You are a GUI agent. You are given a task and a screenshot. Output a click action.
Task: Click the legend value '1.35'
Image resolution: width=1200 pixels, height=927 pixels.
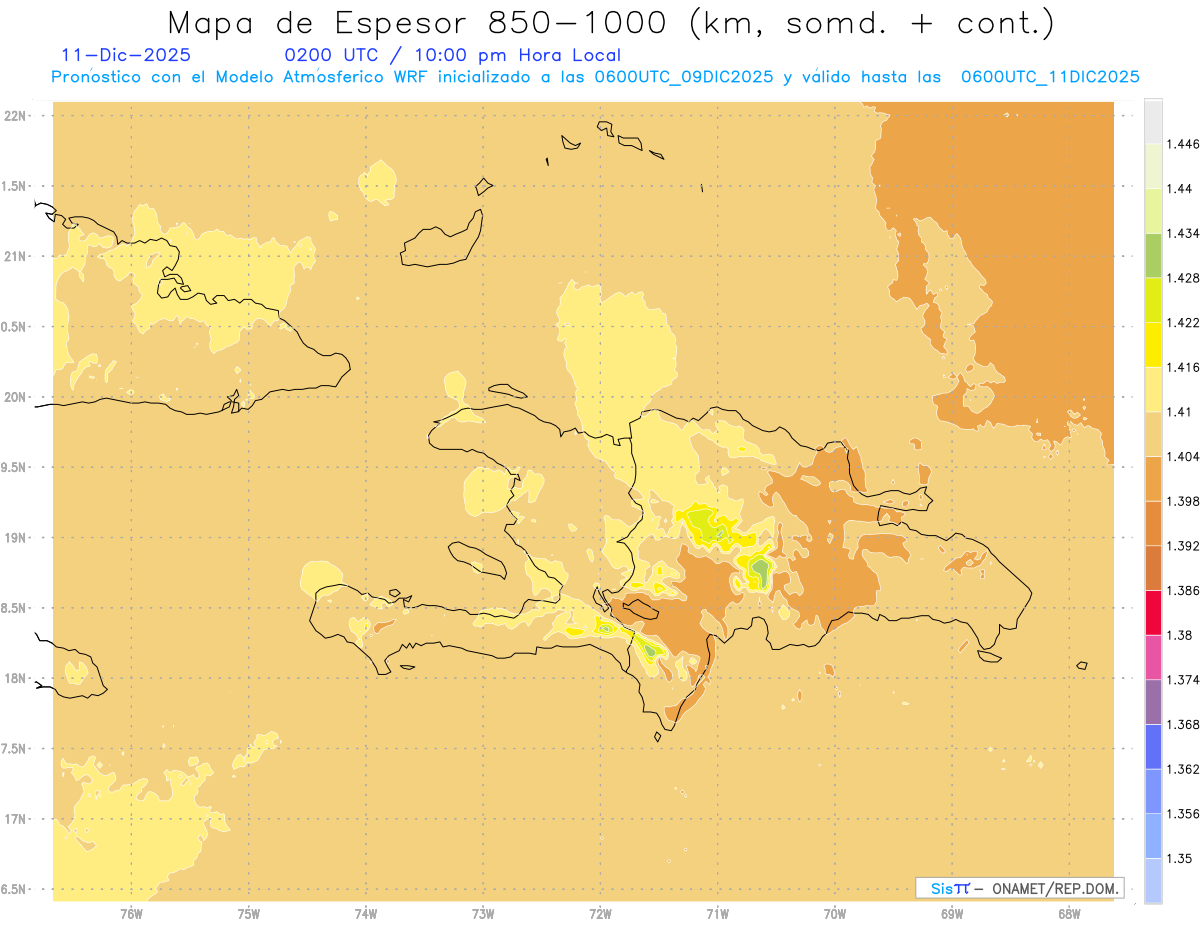point(1180,858)
